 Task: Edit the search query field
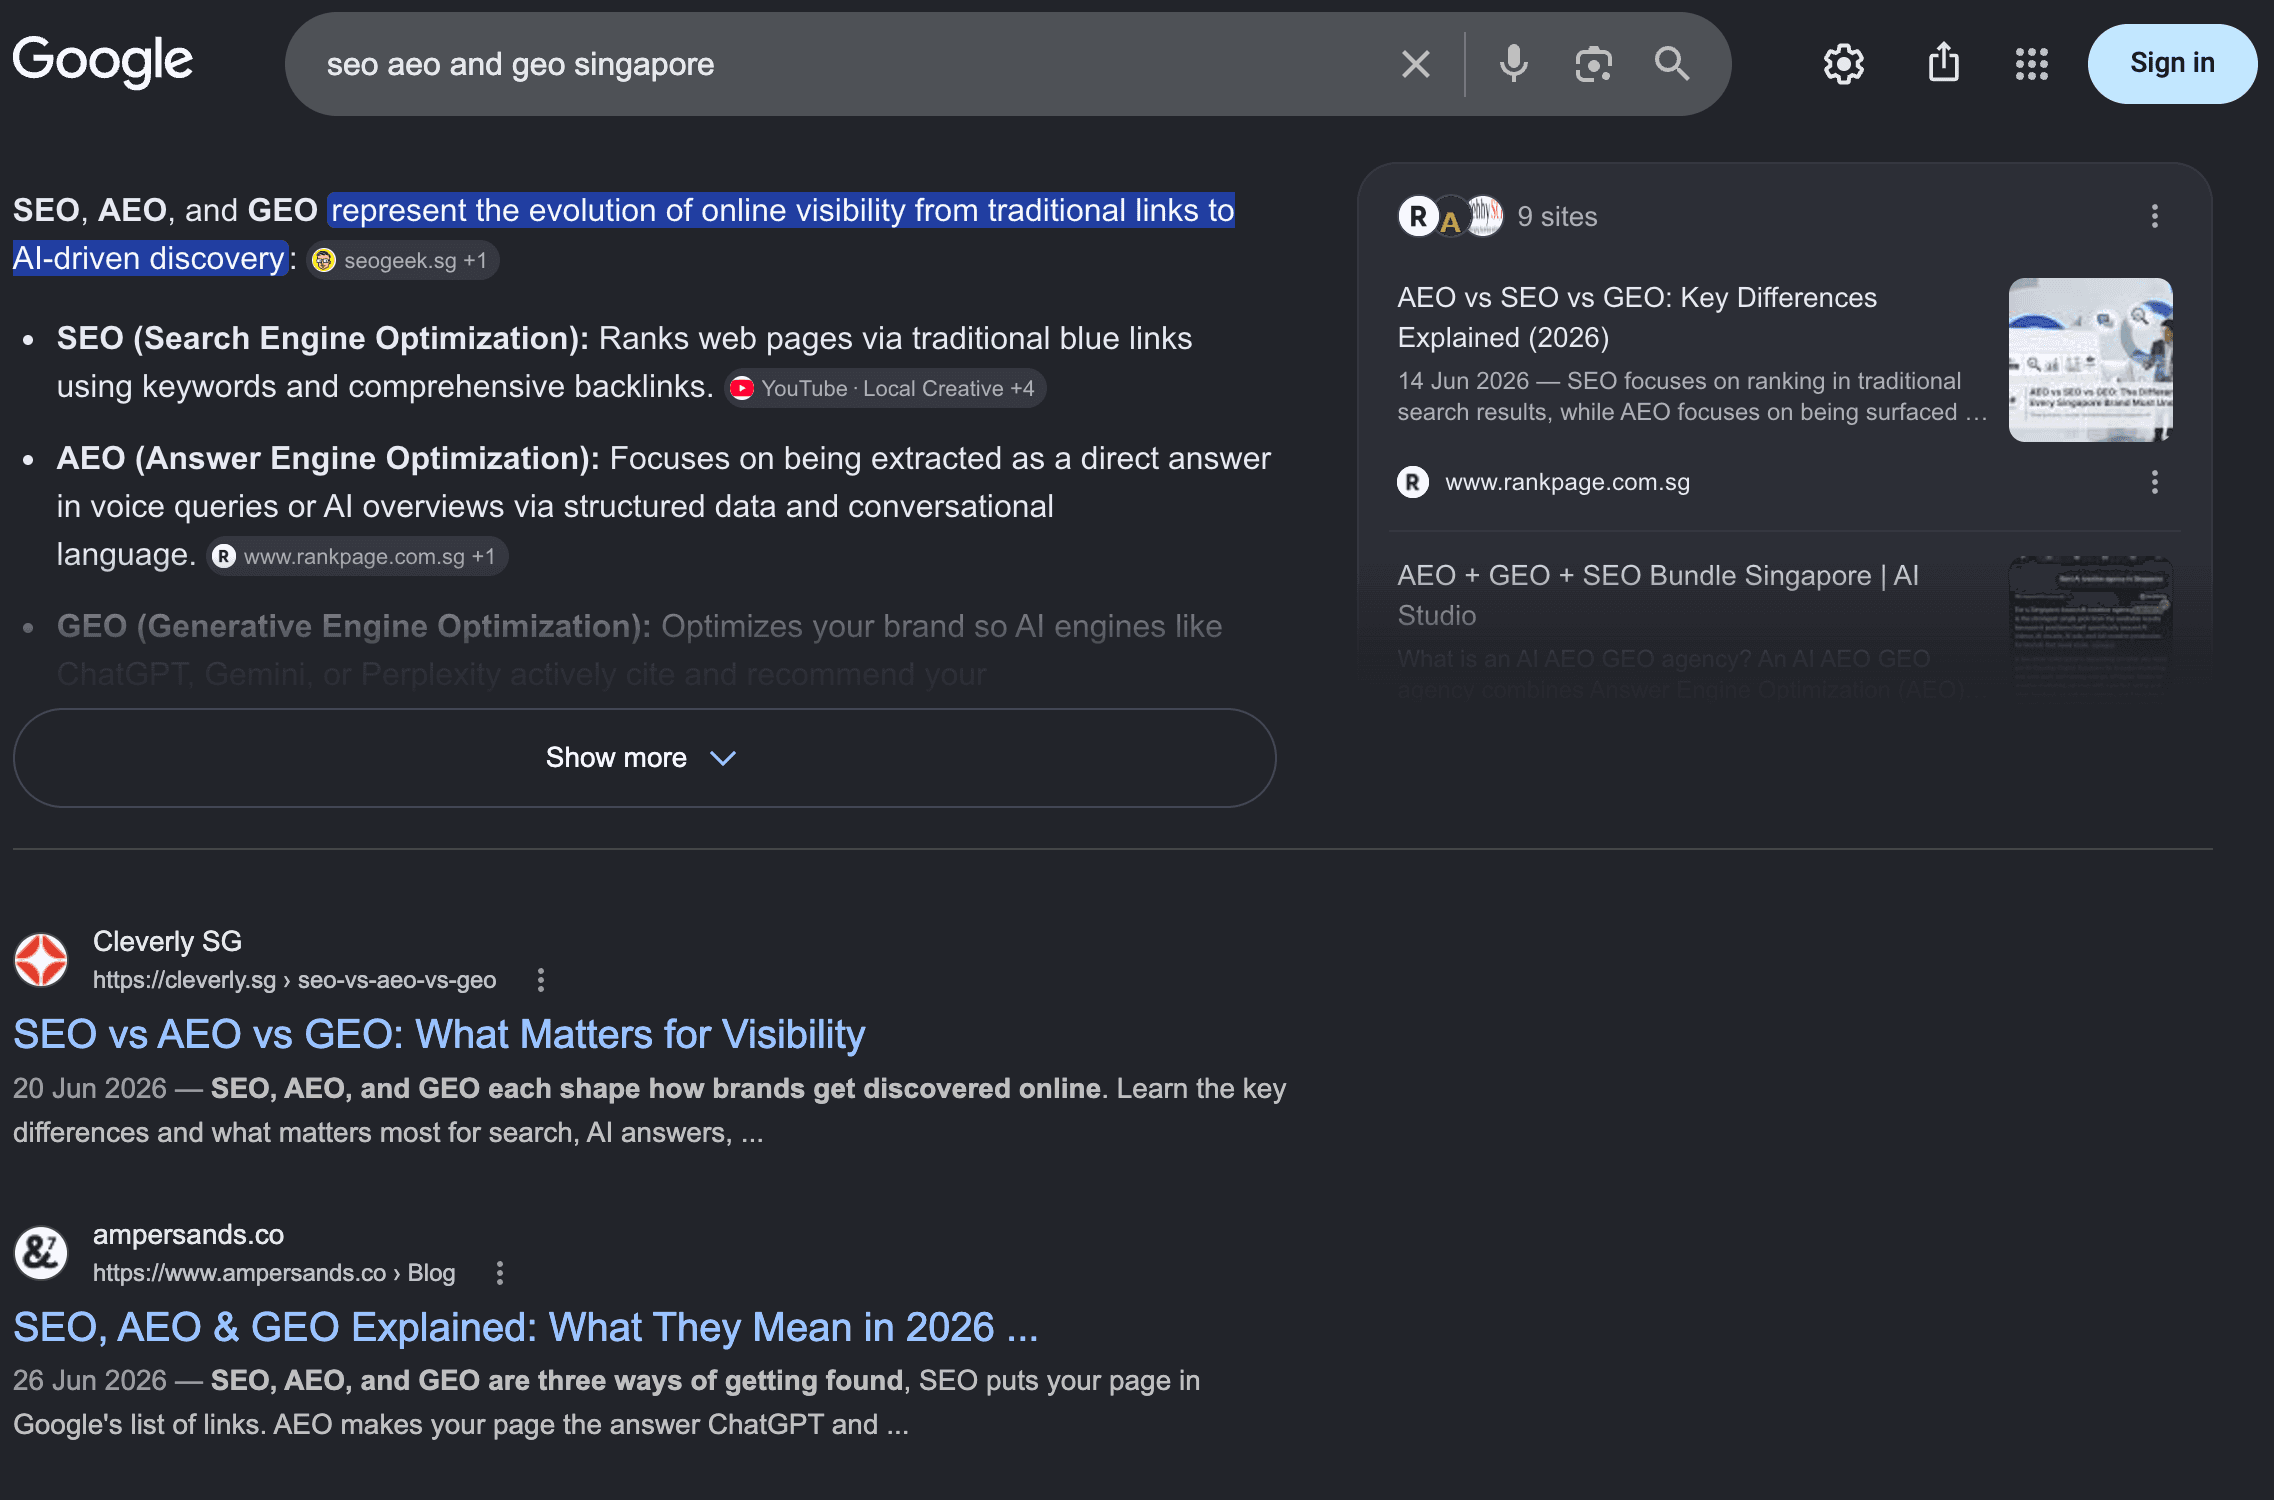(x=840, y=64)
